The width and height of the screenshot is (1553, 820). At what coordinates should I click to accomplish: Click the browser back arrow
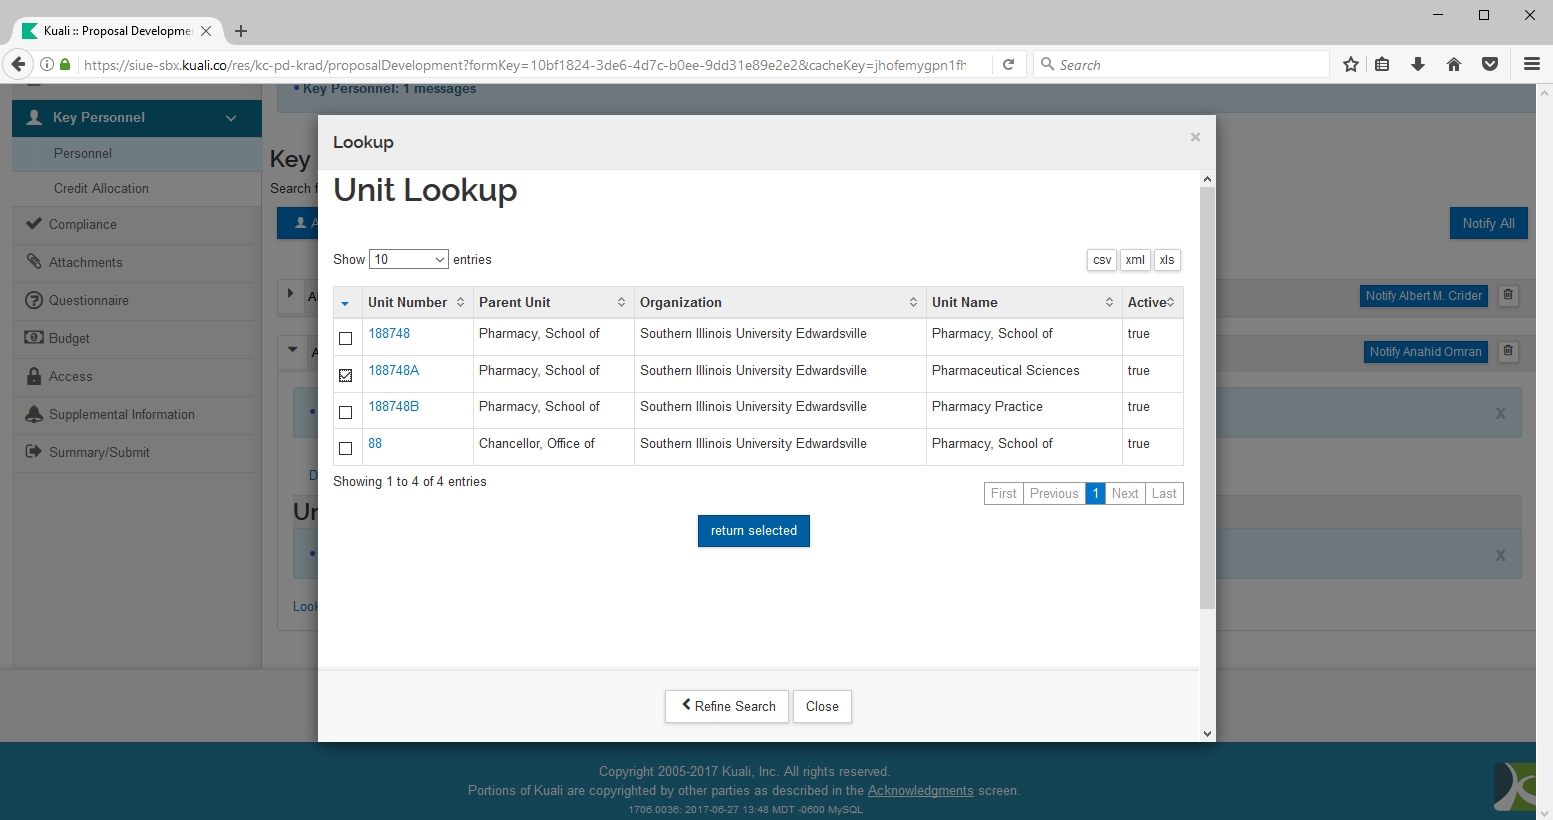click(x=18, y=64)
